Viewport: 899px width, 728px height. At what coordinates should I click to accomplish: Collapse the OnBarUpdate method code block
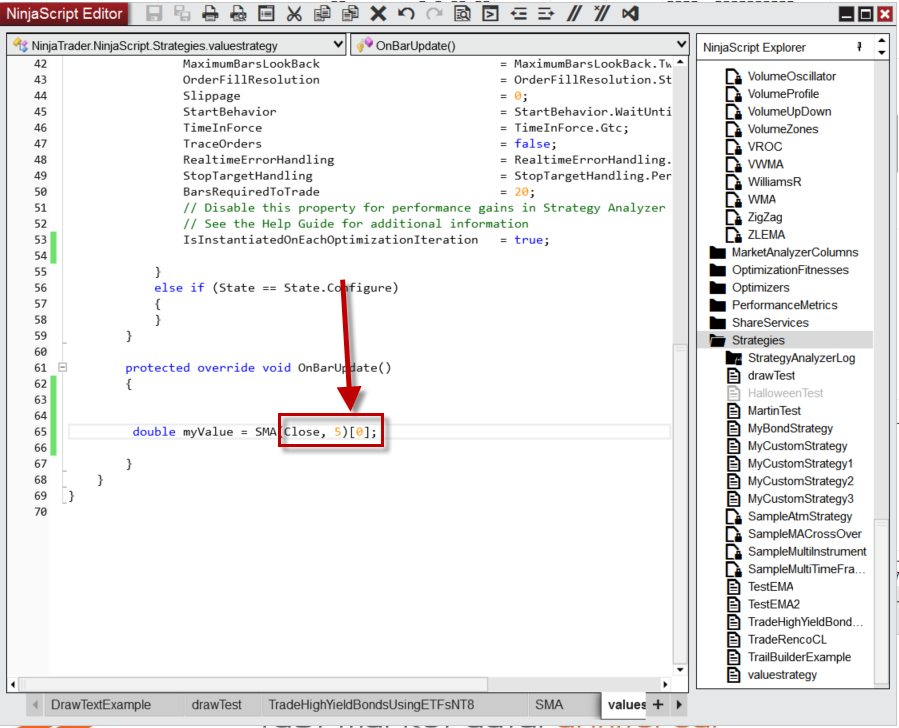[x=62, y=368]
